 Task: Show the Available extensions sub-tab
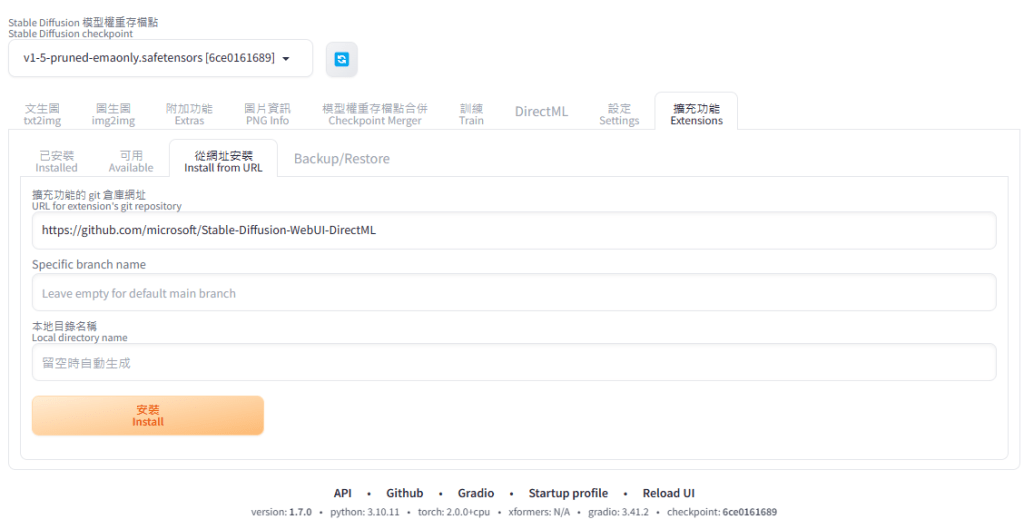click(x=131, y=161)
